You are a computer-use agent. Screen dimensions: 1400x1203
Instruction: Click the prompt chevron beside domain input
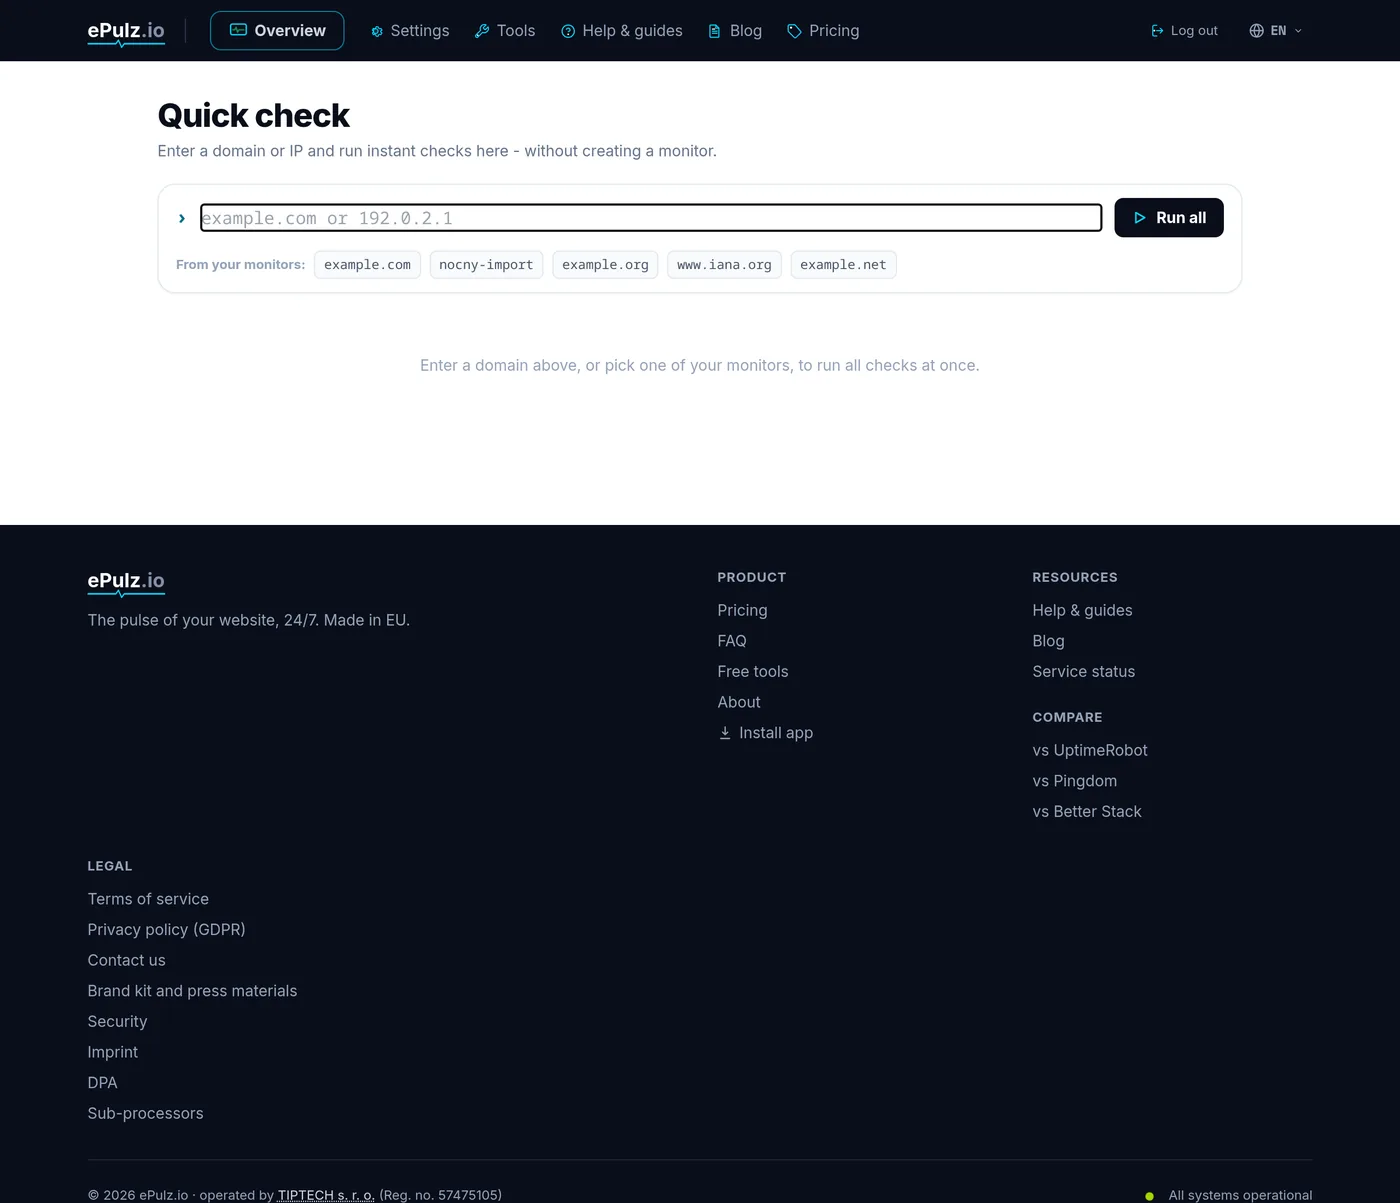pyautogui.click(x=181, y=218)
